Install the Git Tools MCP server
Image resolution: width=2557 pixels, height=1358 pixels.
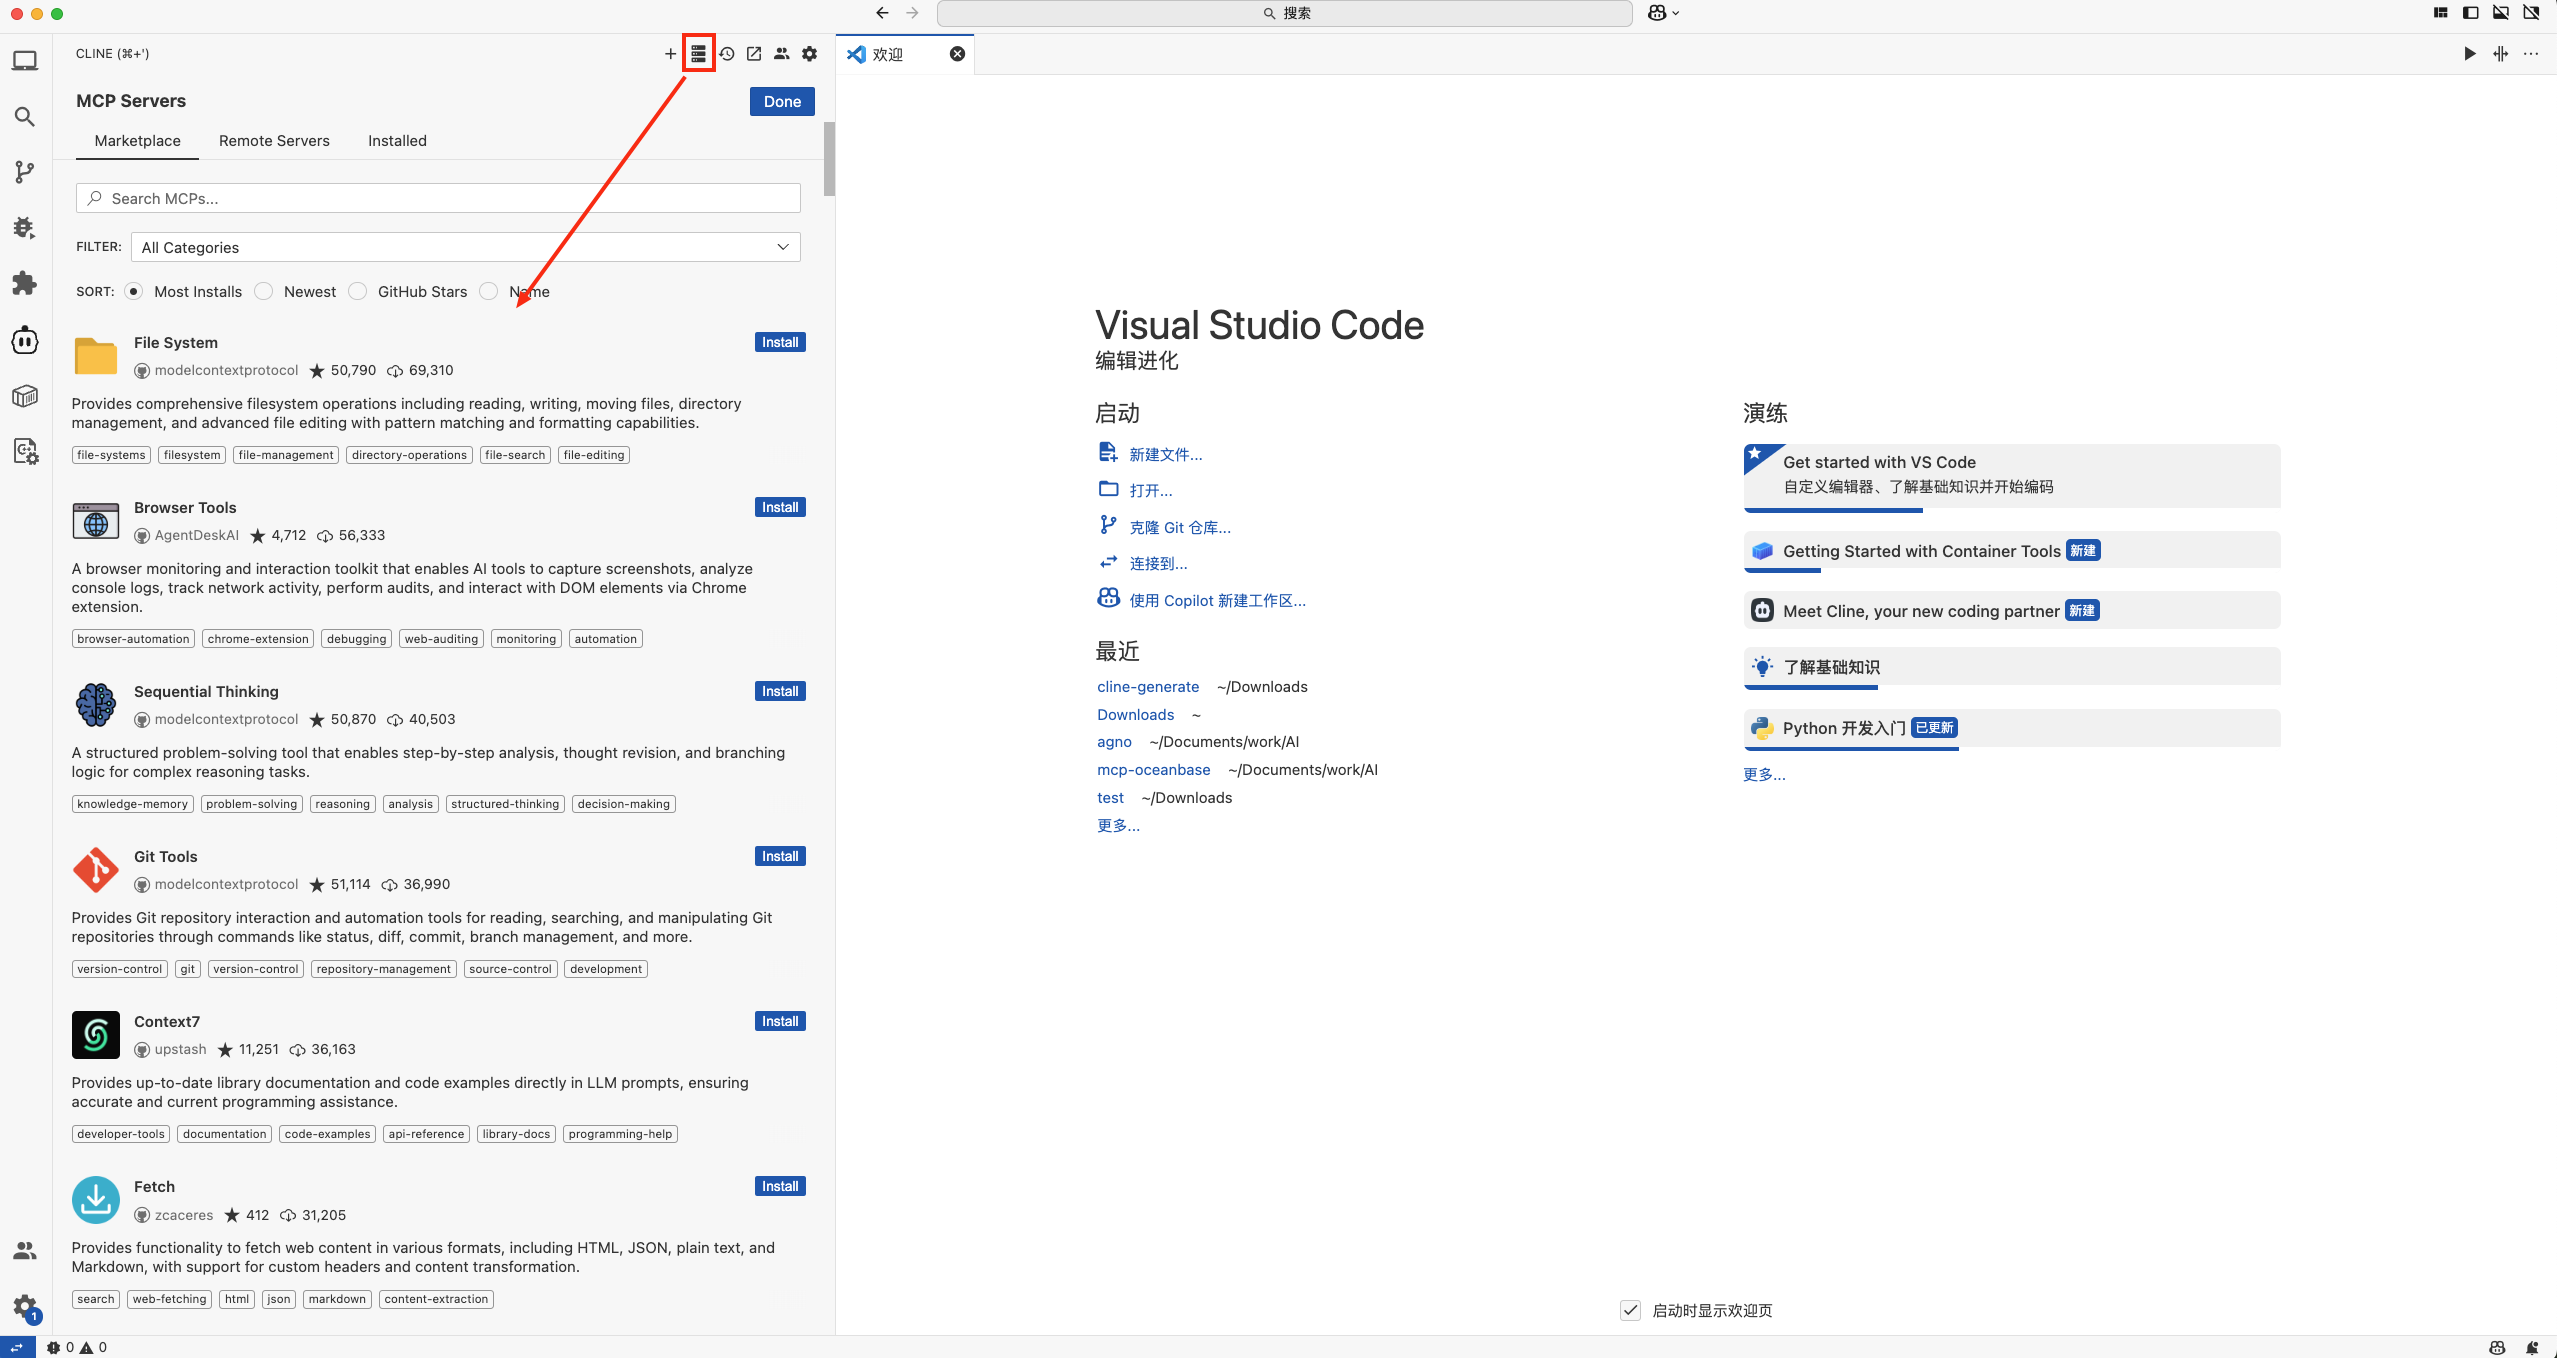779,856
